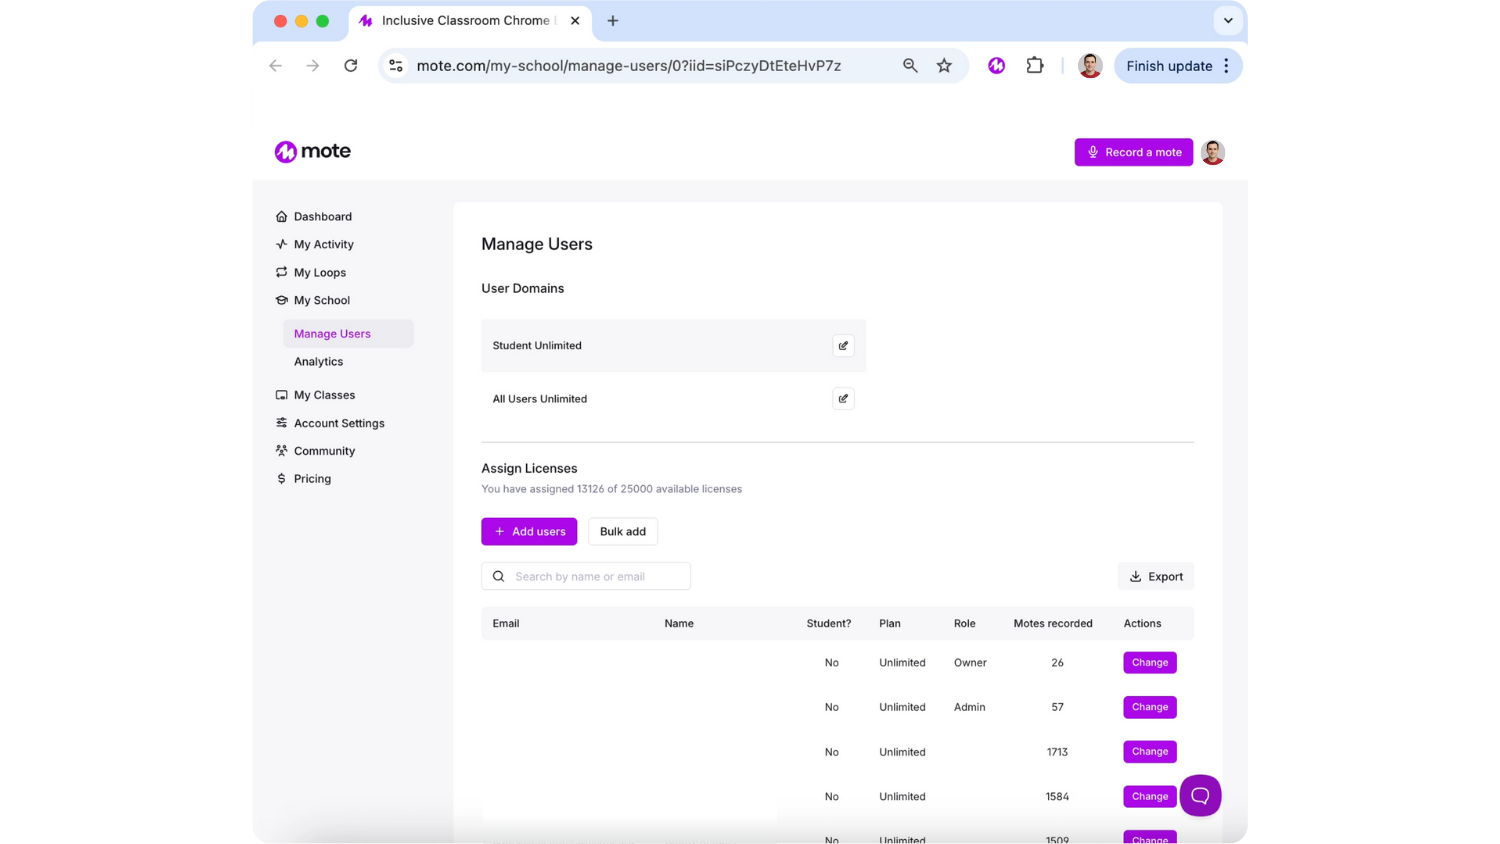Select the Dashboard icon in the sidebar
This screenshot has height=844, width=1500.
pyautogui.click(x=281, y=216)
